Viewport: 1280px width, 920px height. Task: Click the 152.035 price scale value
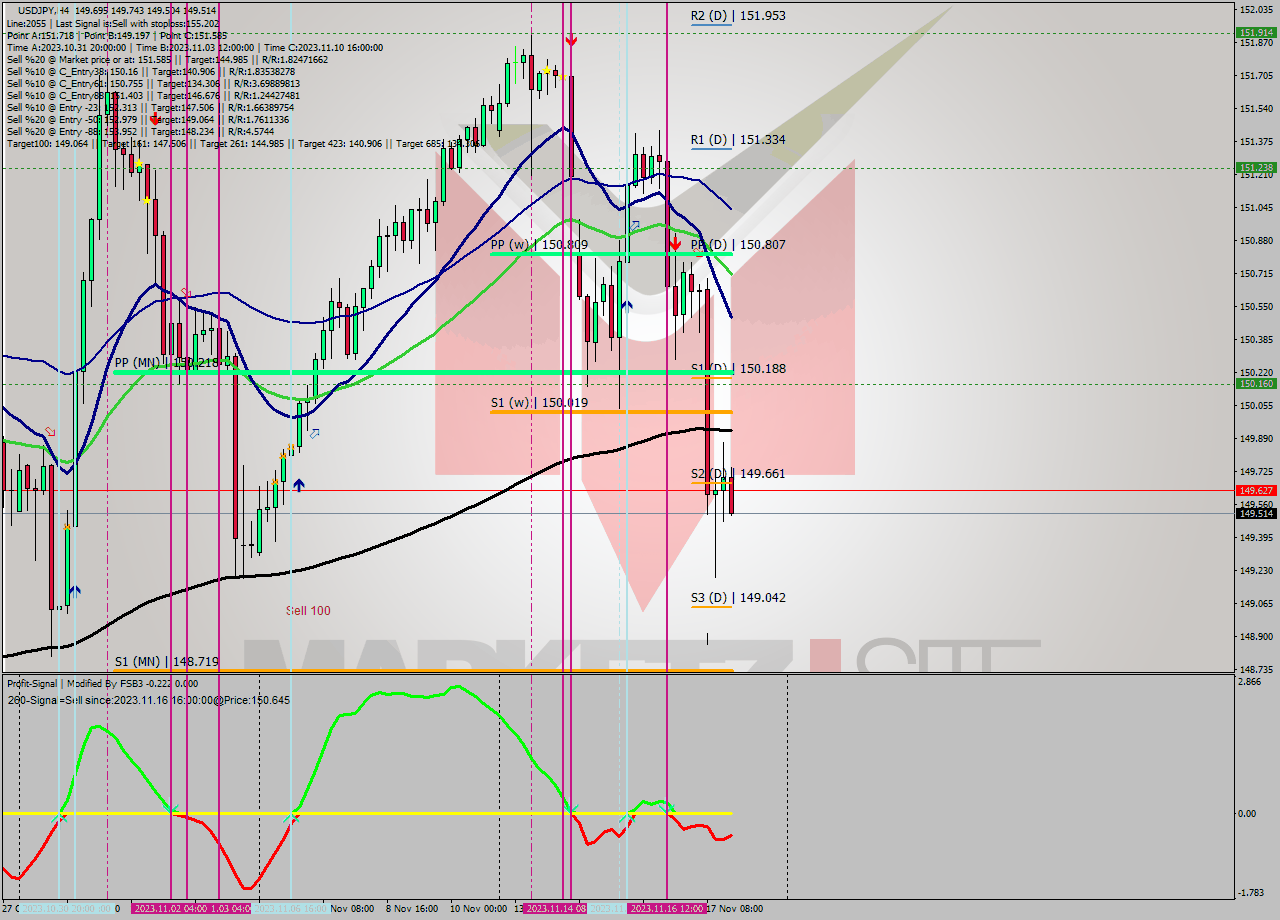point(1254,9)
